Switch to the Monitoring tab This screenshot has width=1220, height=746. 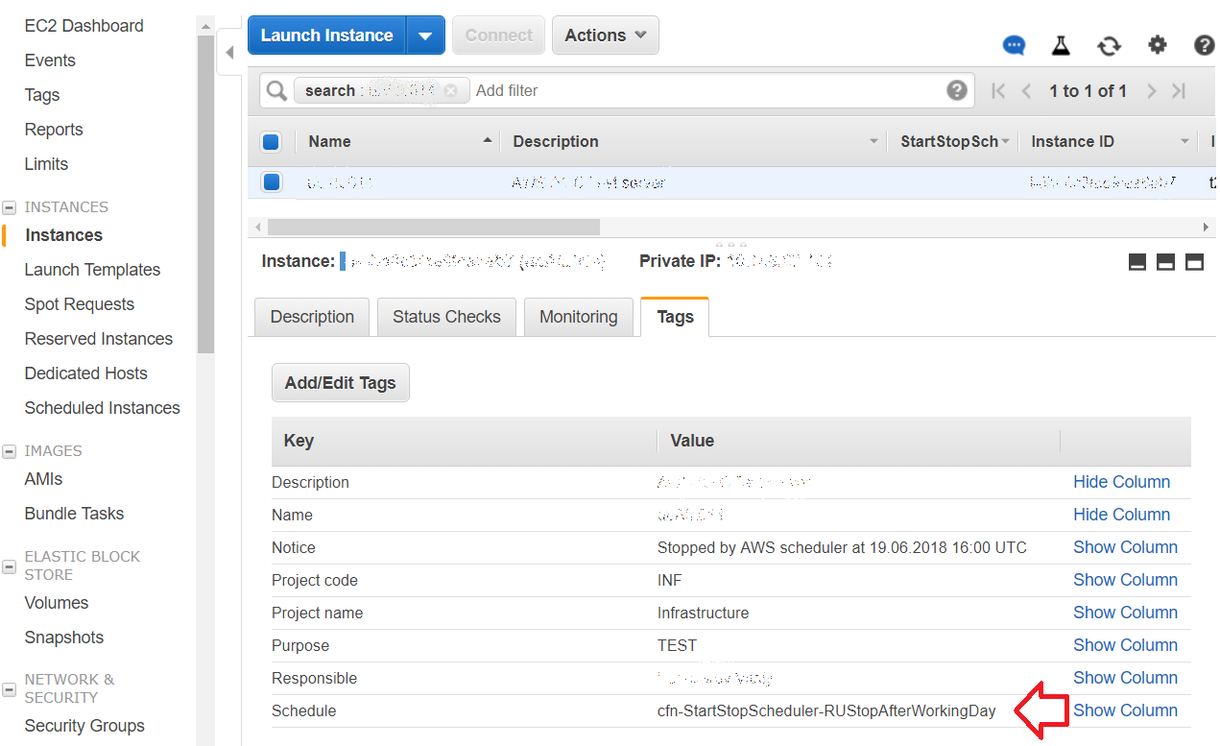(578, 317)
